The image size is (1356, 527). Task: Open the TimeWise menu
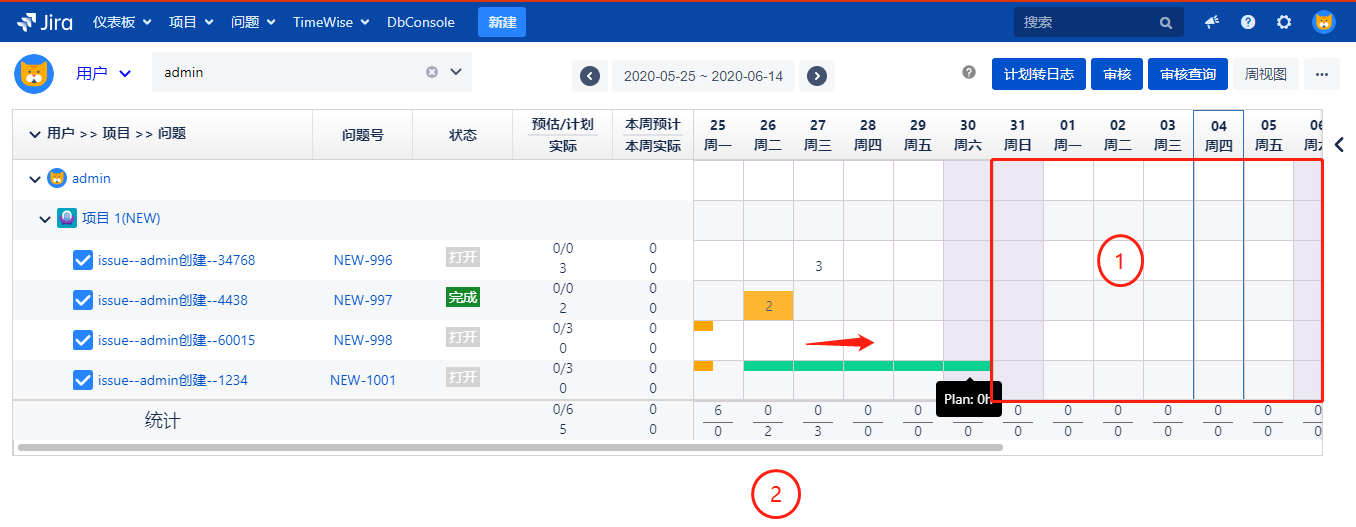point(330,22)
